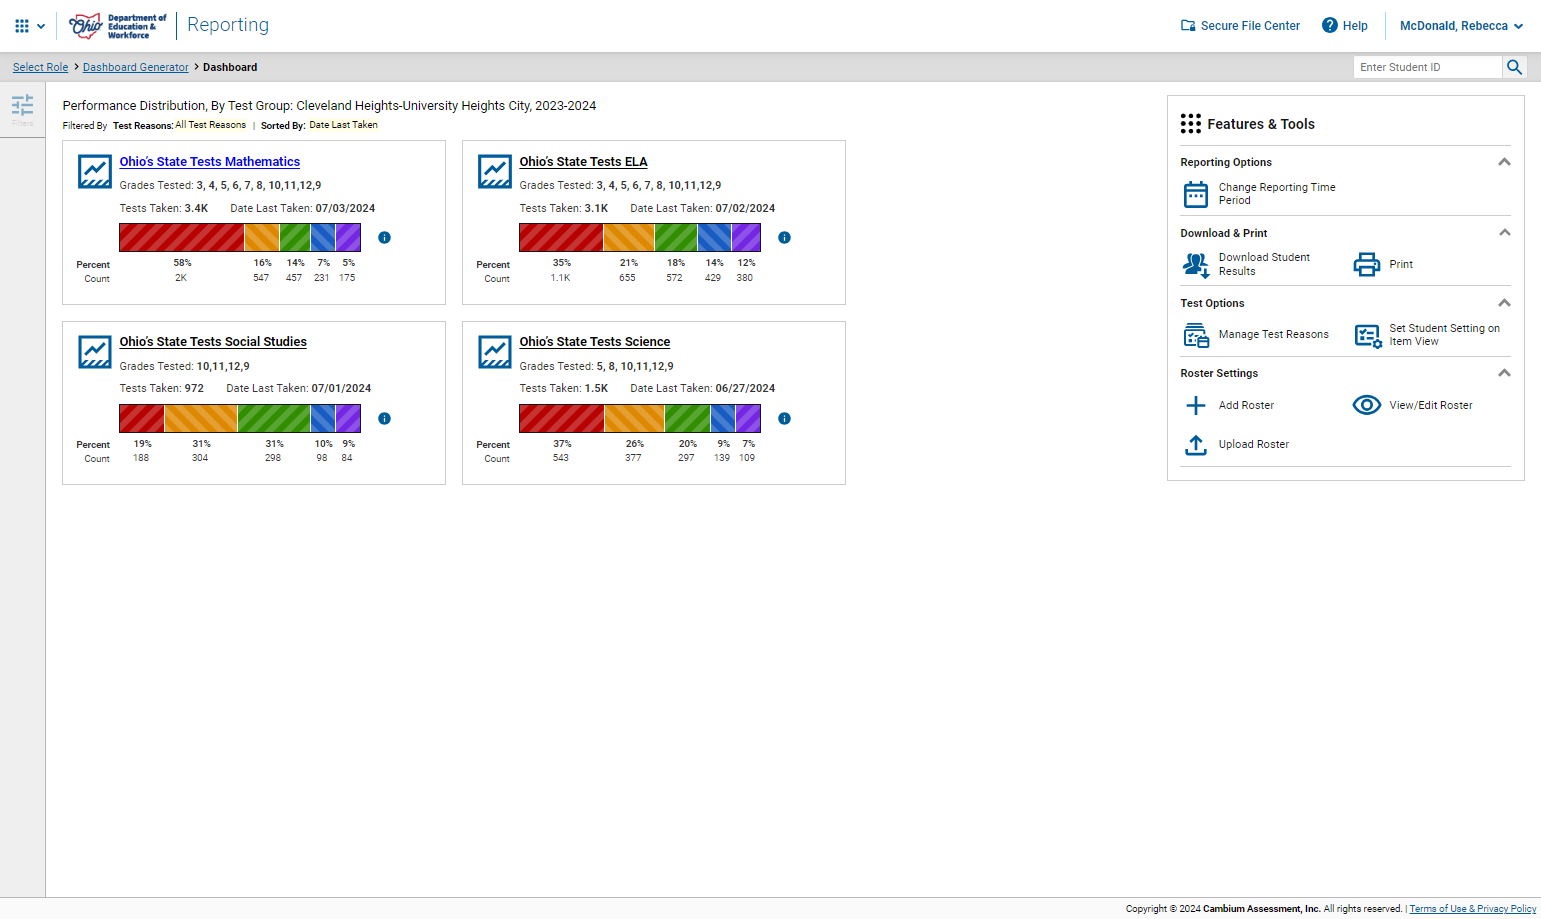Expand the app launcher dropdown arrow

pyautogui.click(x=41, y=27)
